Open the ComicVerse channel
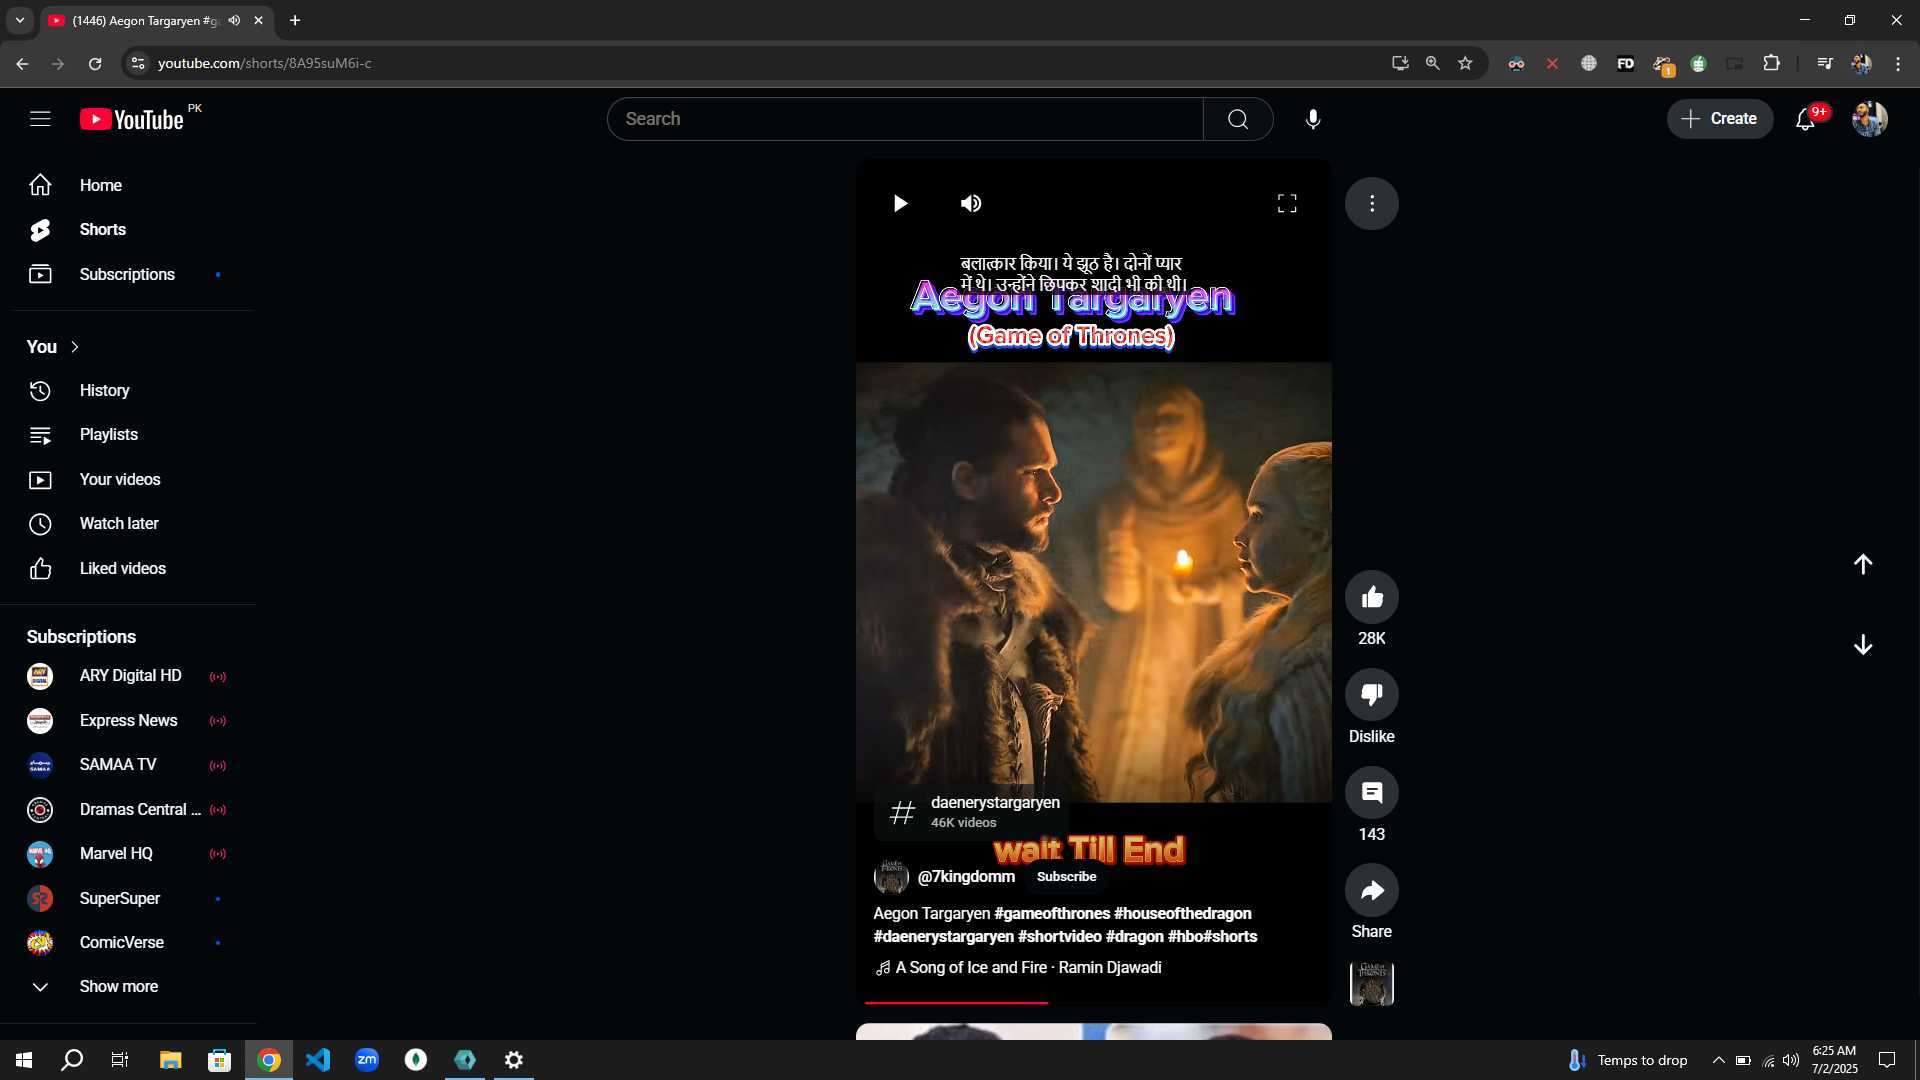The image size is (1920, 1080). pyautogui.click(x=128, y=943)
